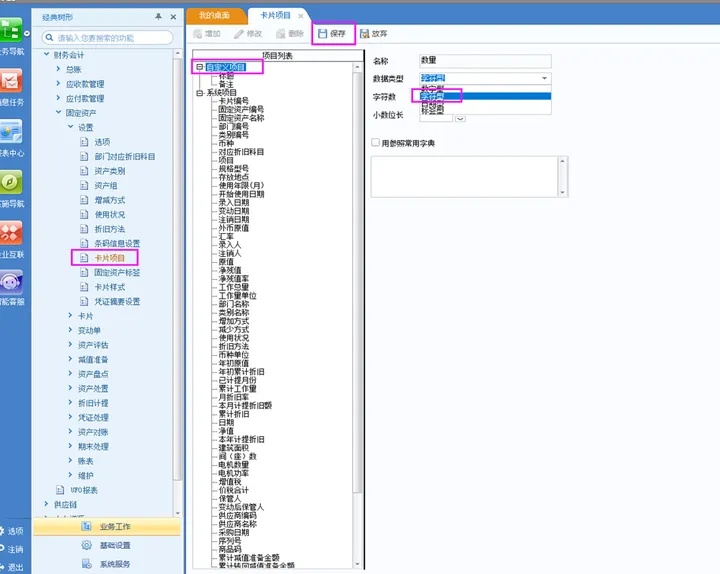Select the 基础设置 bottom panel item
Viewport: 720px width, 574px height.
[114, 545]
